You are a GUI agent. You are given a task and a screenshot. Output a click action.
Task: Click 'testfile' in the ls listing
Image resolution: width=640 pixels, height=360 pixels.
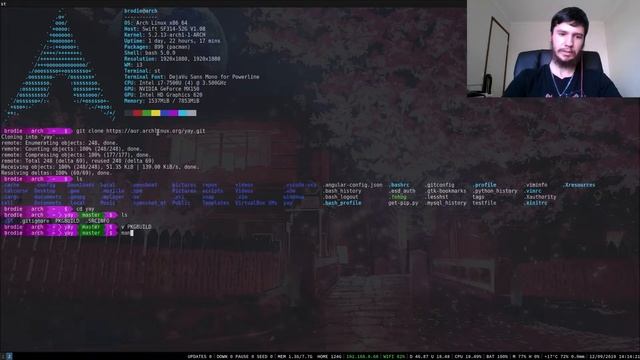484,203
